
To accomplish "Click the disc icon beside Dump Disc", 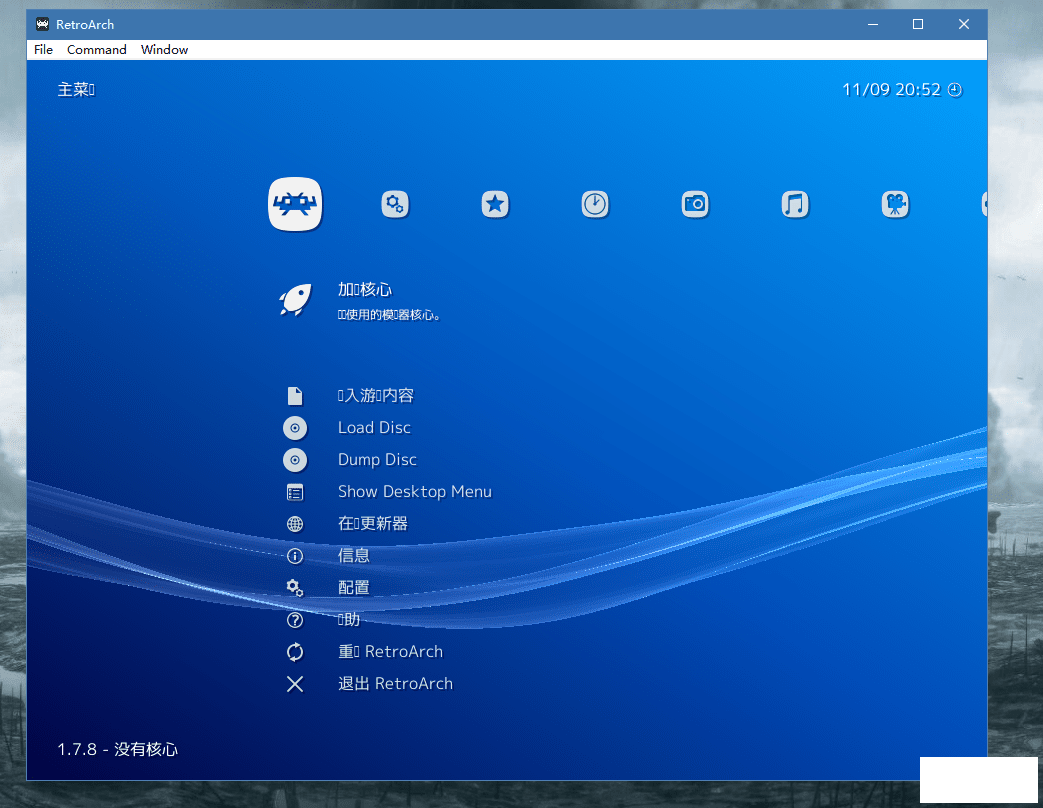I will tap(295, 460).
